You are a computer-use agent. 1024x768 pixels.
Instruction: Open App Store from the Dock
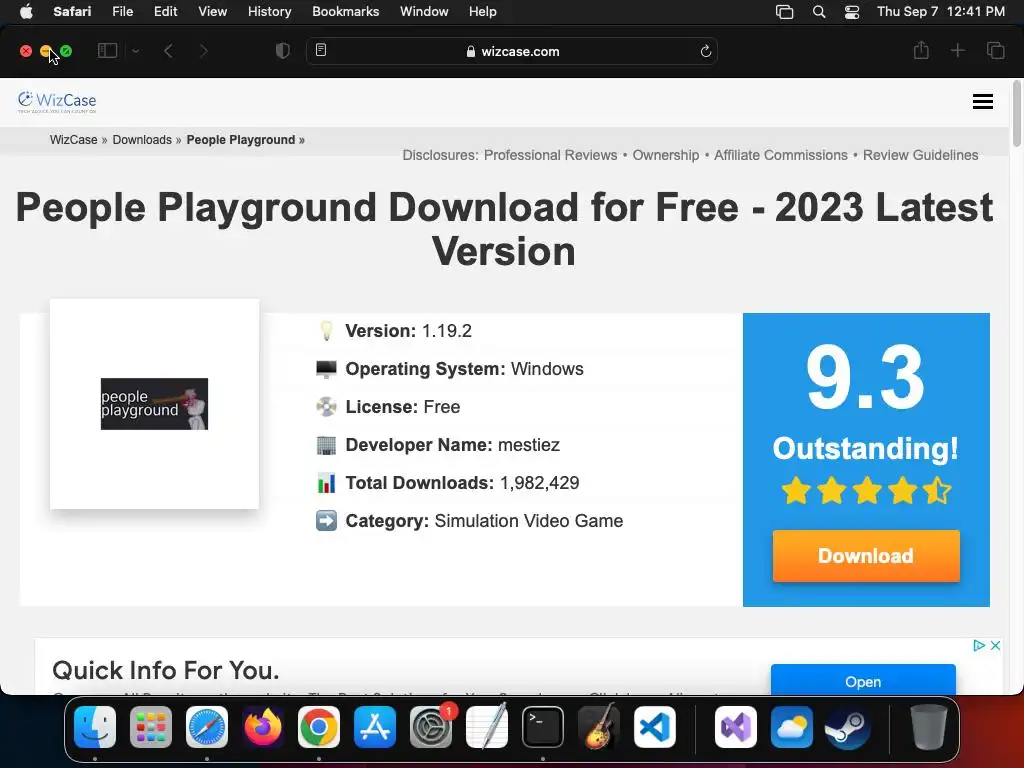pos(375,727)
